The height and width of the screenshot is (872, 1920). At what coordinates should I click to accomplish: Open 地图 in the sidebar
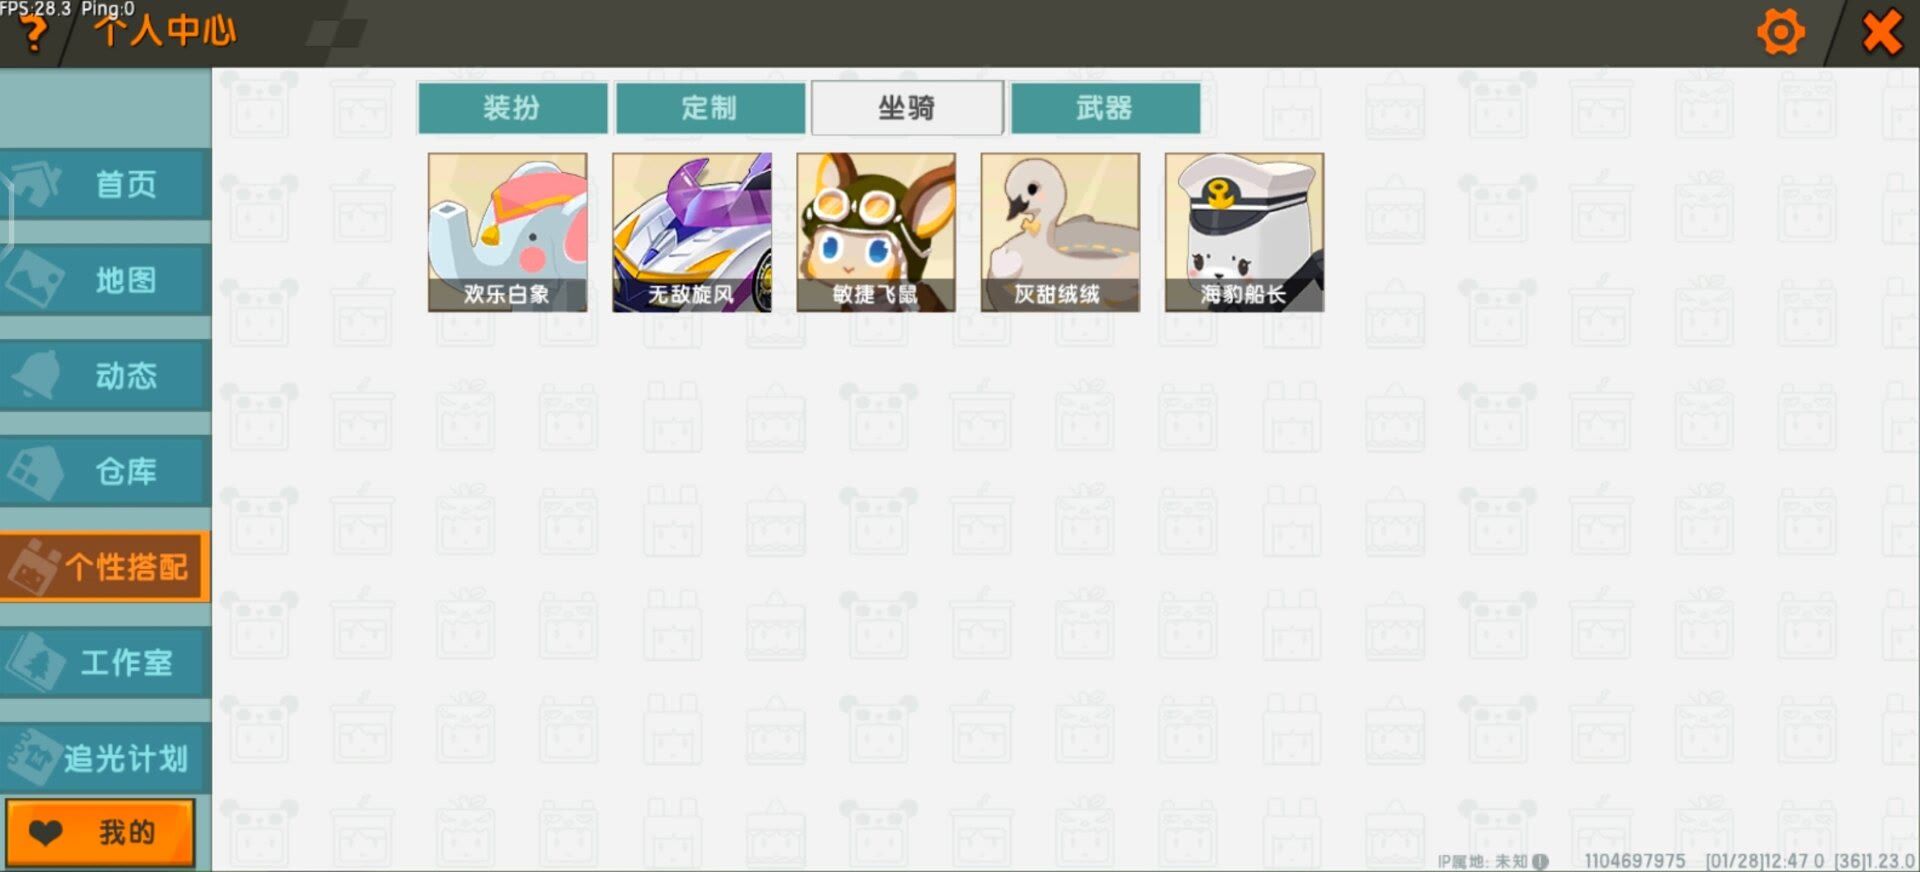click(x=105, y=280)
